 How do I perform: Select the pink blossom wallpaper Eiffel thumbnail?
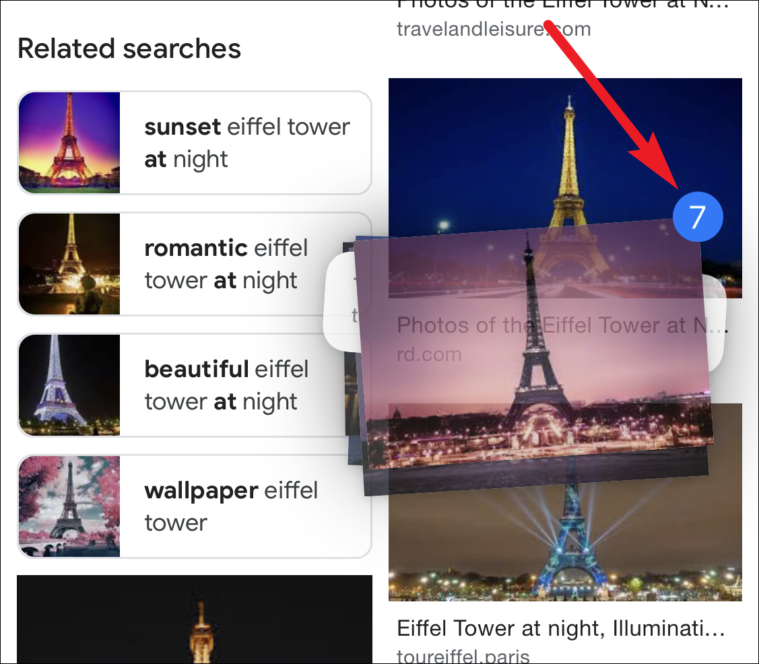69,506
